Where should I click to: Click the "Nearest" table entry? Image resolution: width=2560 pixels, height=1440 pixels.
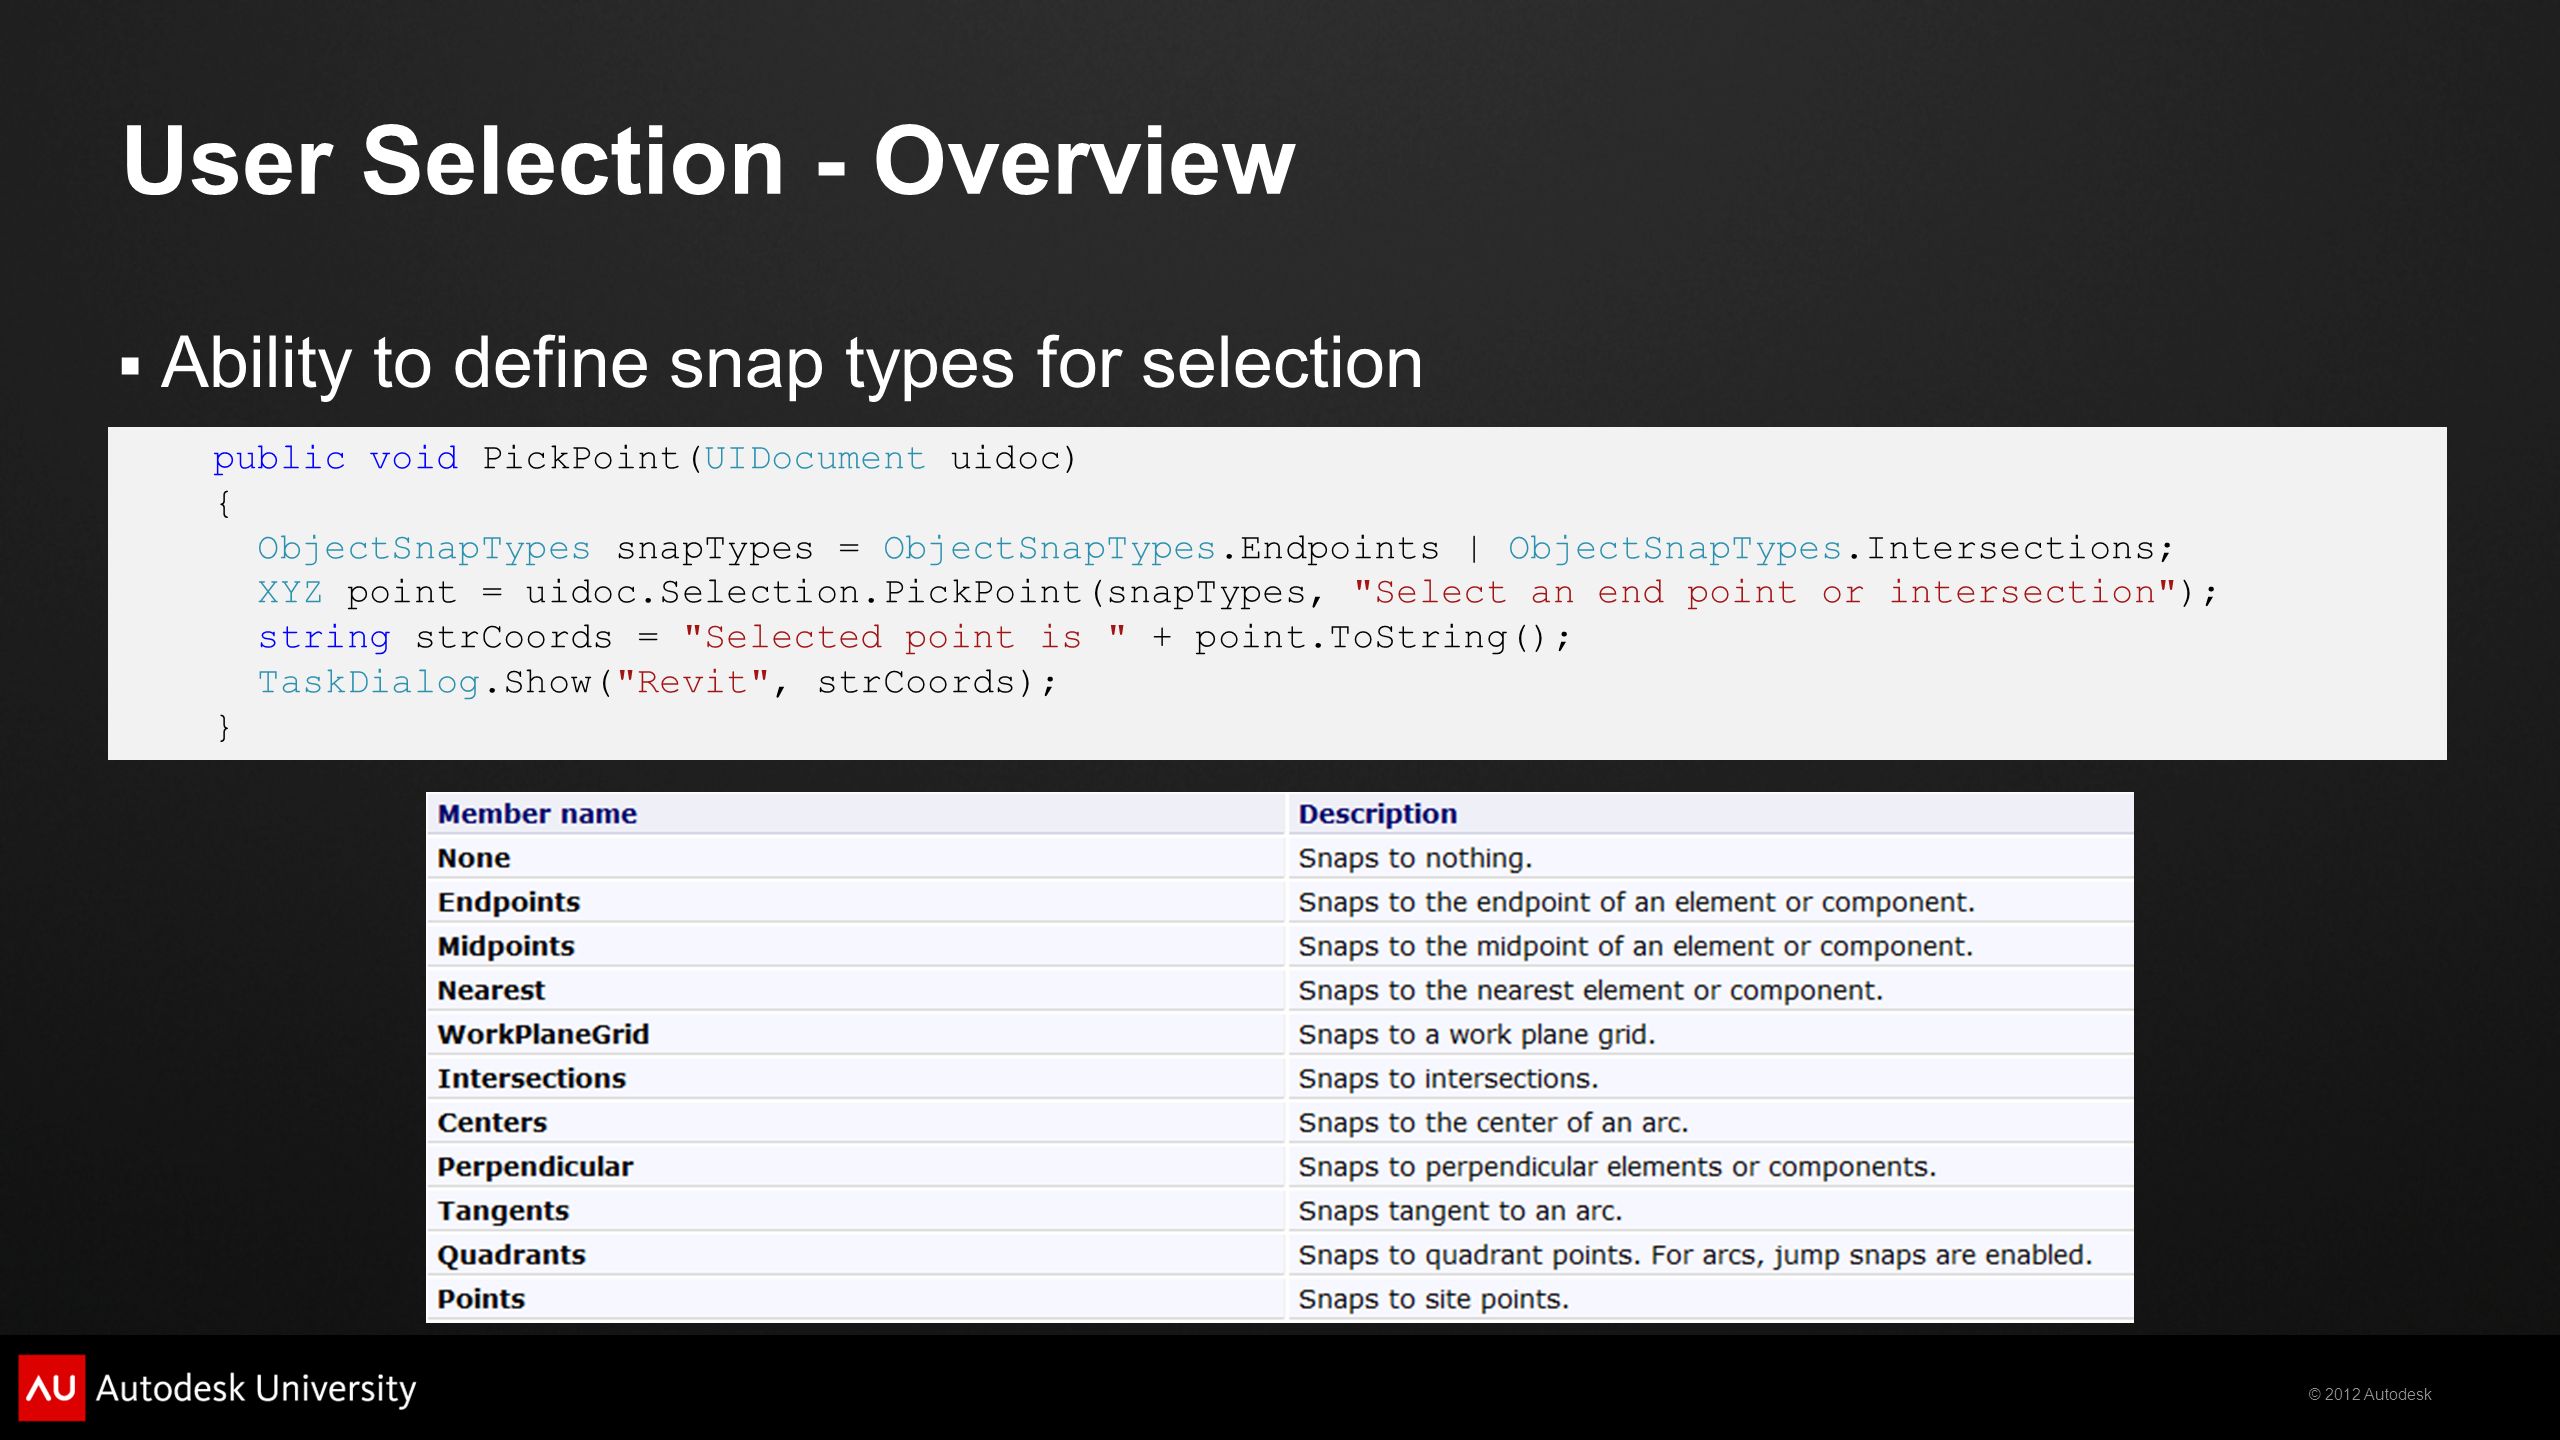click(x=491, y=990)
